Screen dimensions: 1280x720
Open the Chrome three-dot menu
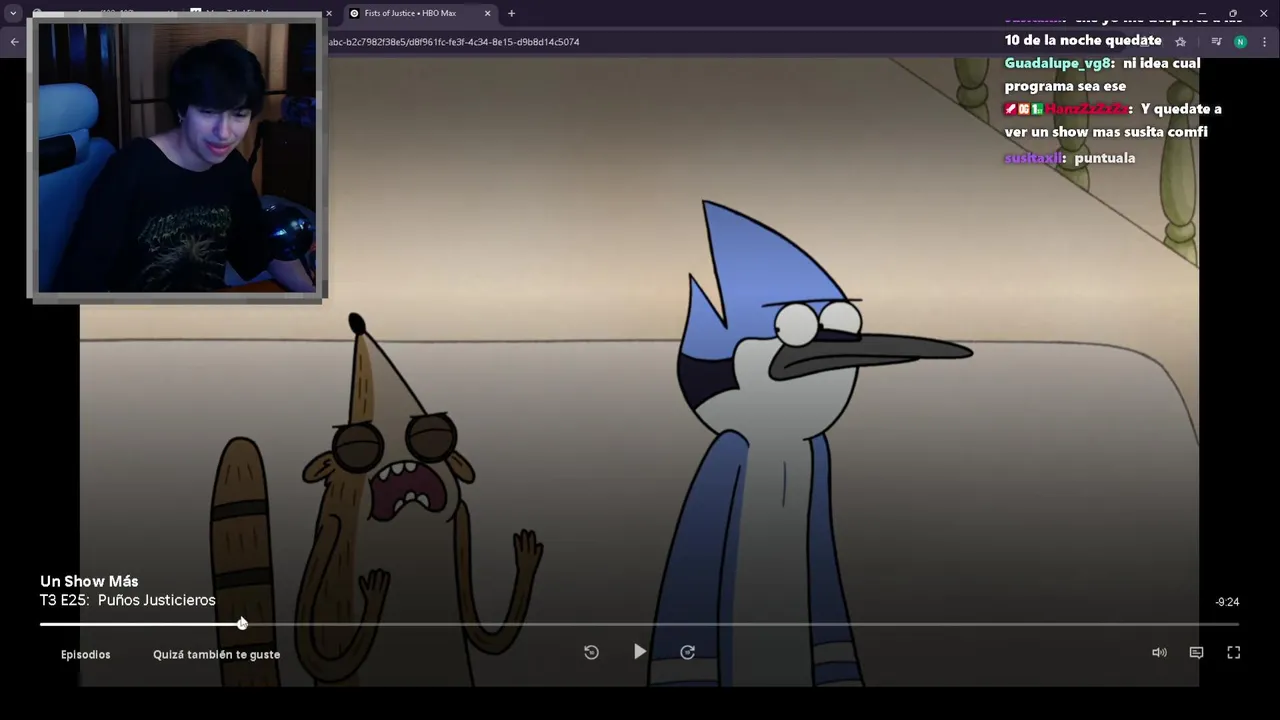pyautogui.click(x=1265, y=42)
